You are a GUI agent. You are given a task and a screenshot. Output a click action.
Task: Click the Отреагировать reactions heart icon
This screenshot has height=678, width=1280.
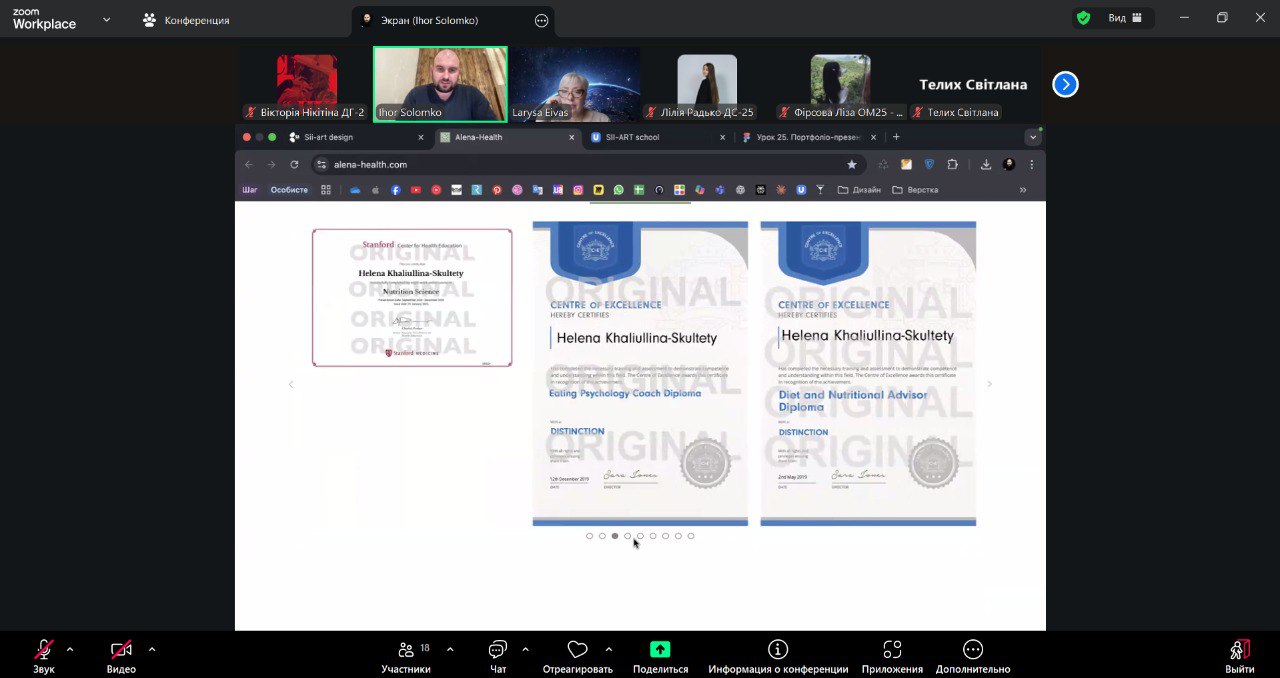(577, 651)
